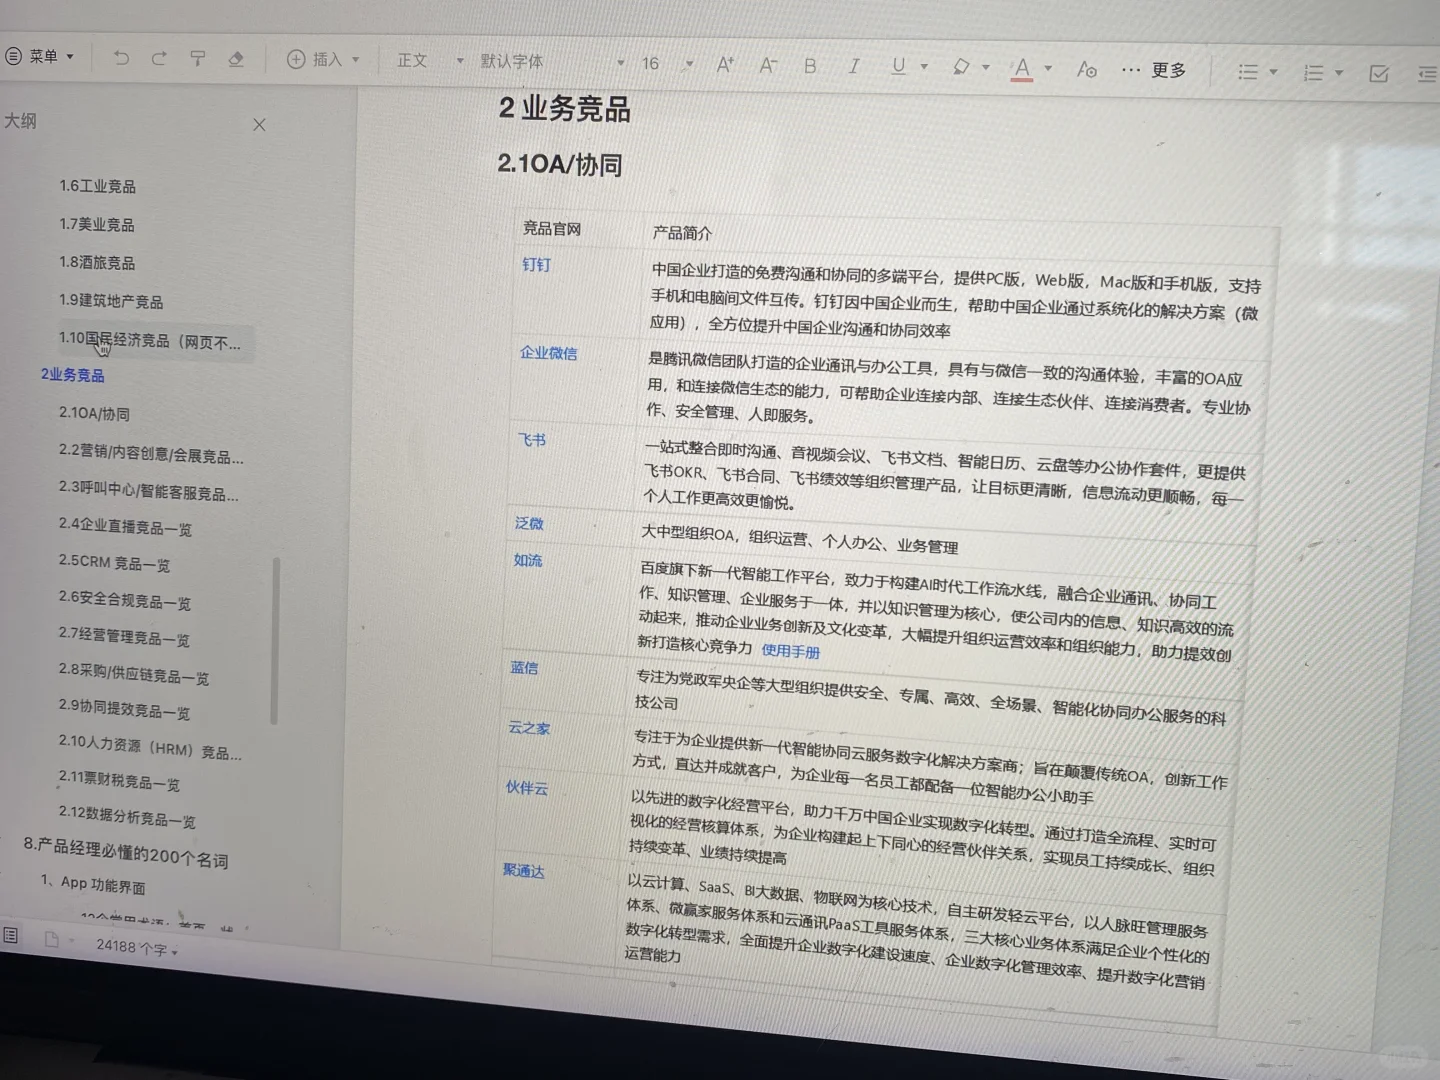Screen dimensions: 1440x1080
Task: Toggle italic formatting
Action: 854,66
